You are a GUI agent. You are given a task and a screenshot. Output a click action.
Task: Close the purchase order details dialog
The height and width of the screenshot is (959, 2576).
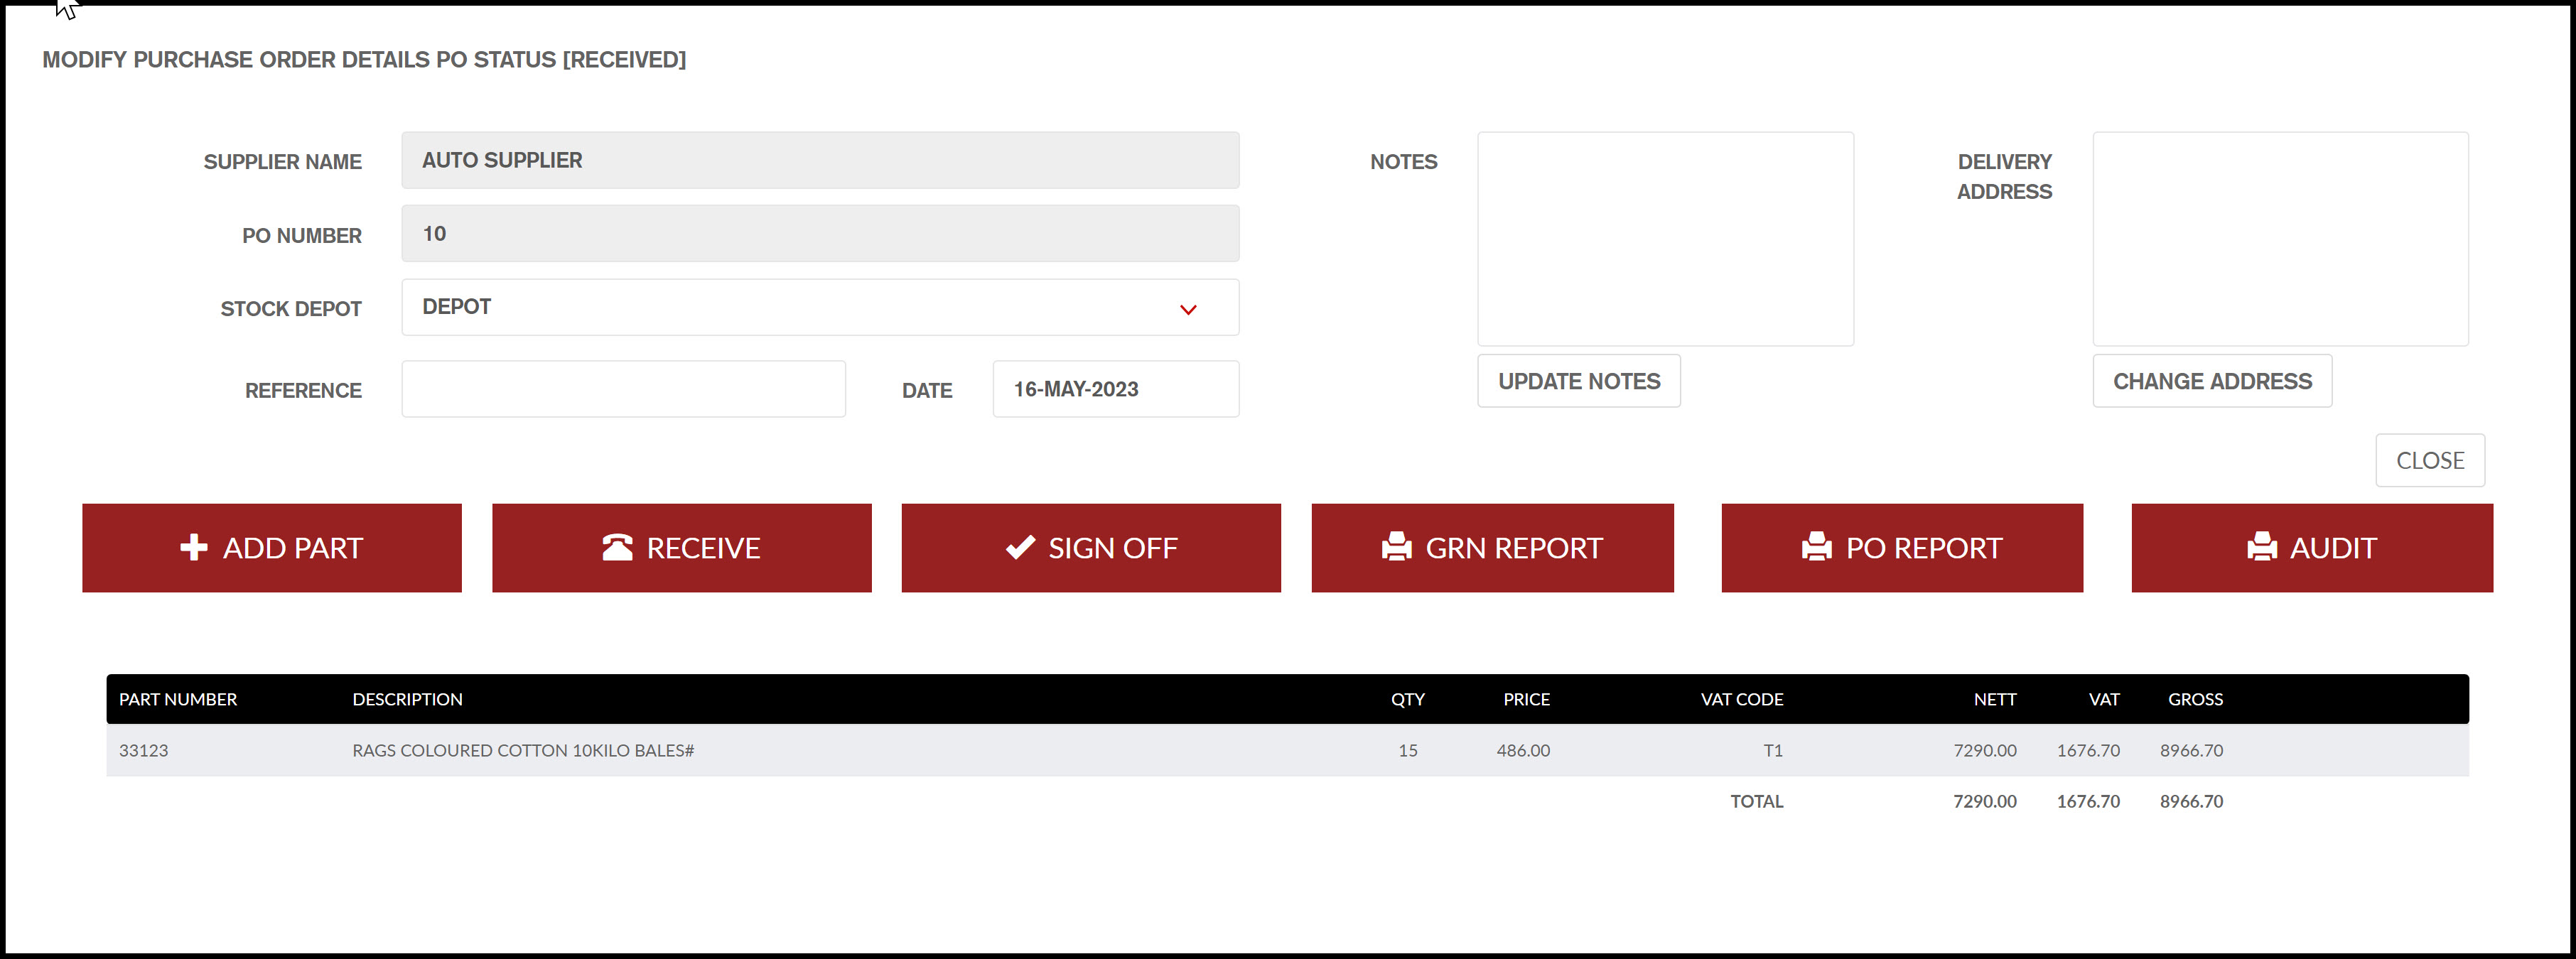2430,460
